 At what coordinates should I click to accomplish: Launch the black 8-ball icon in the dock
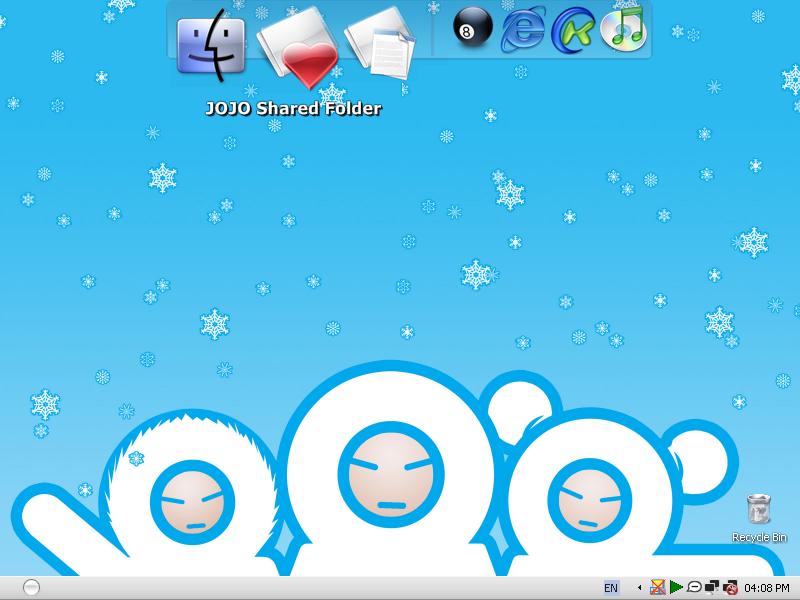472,27
